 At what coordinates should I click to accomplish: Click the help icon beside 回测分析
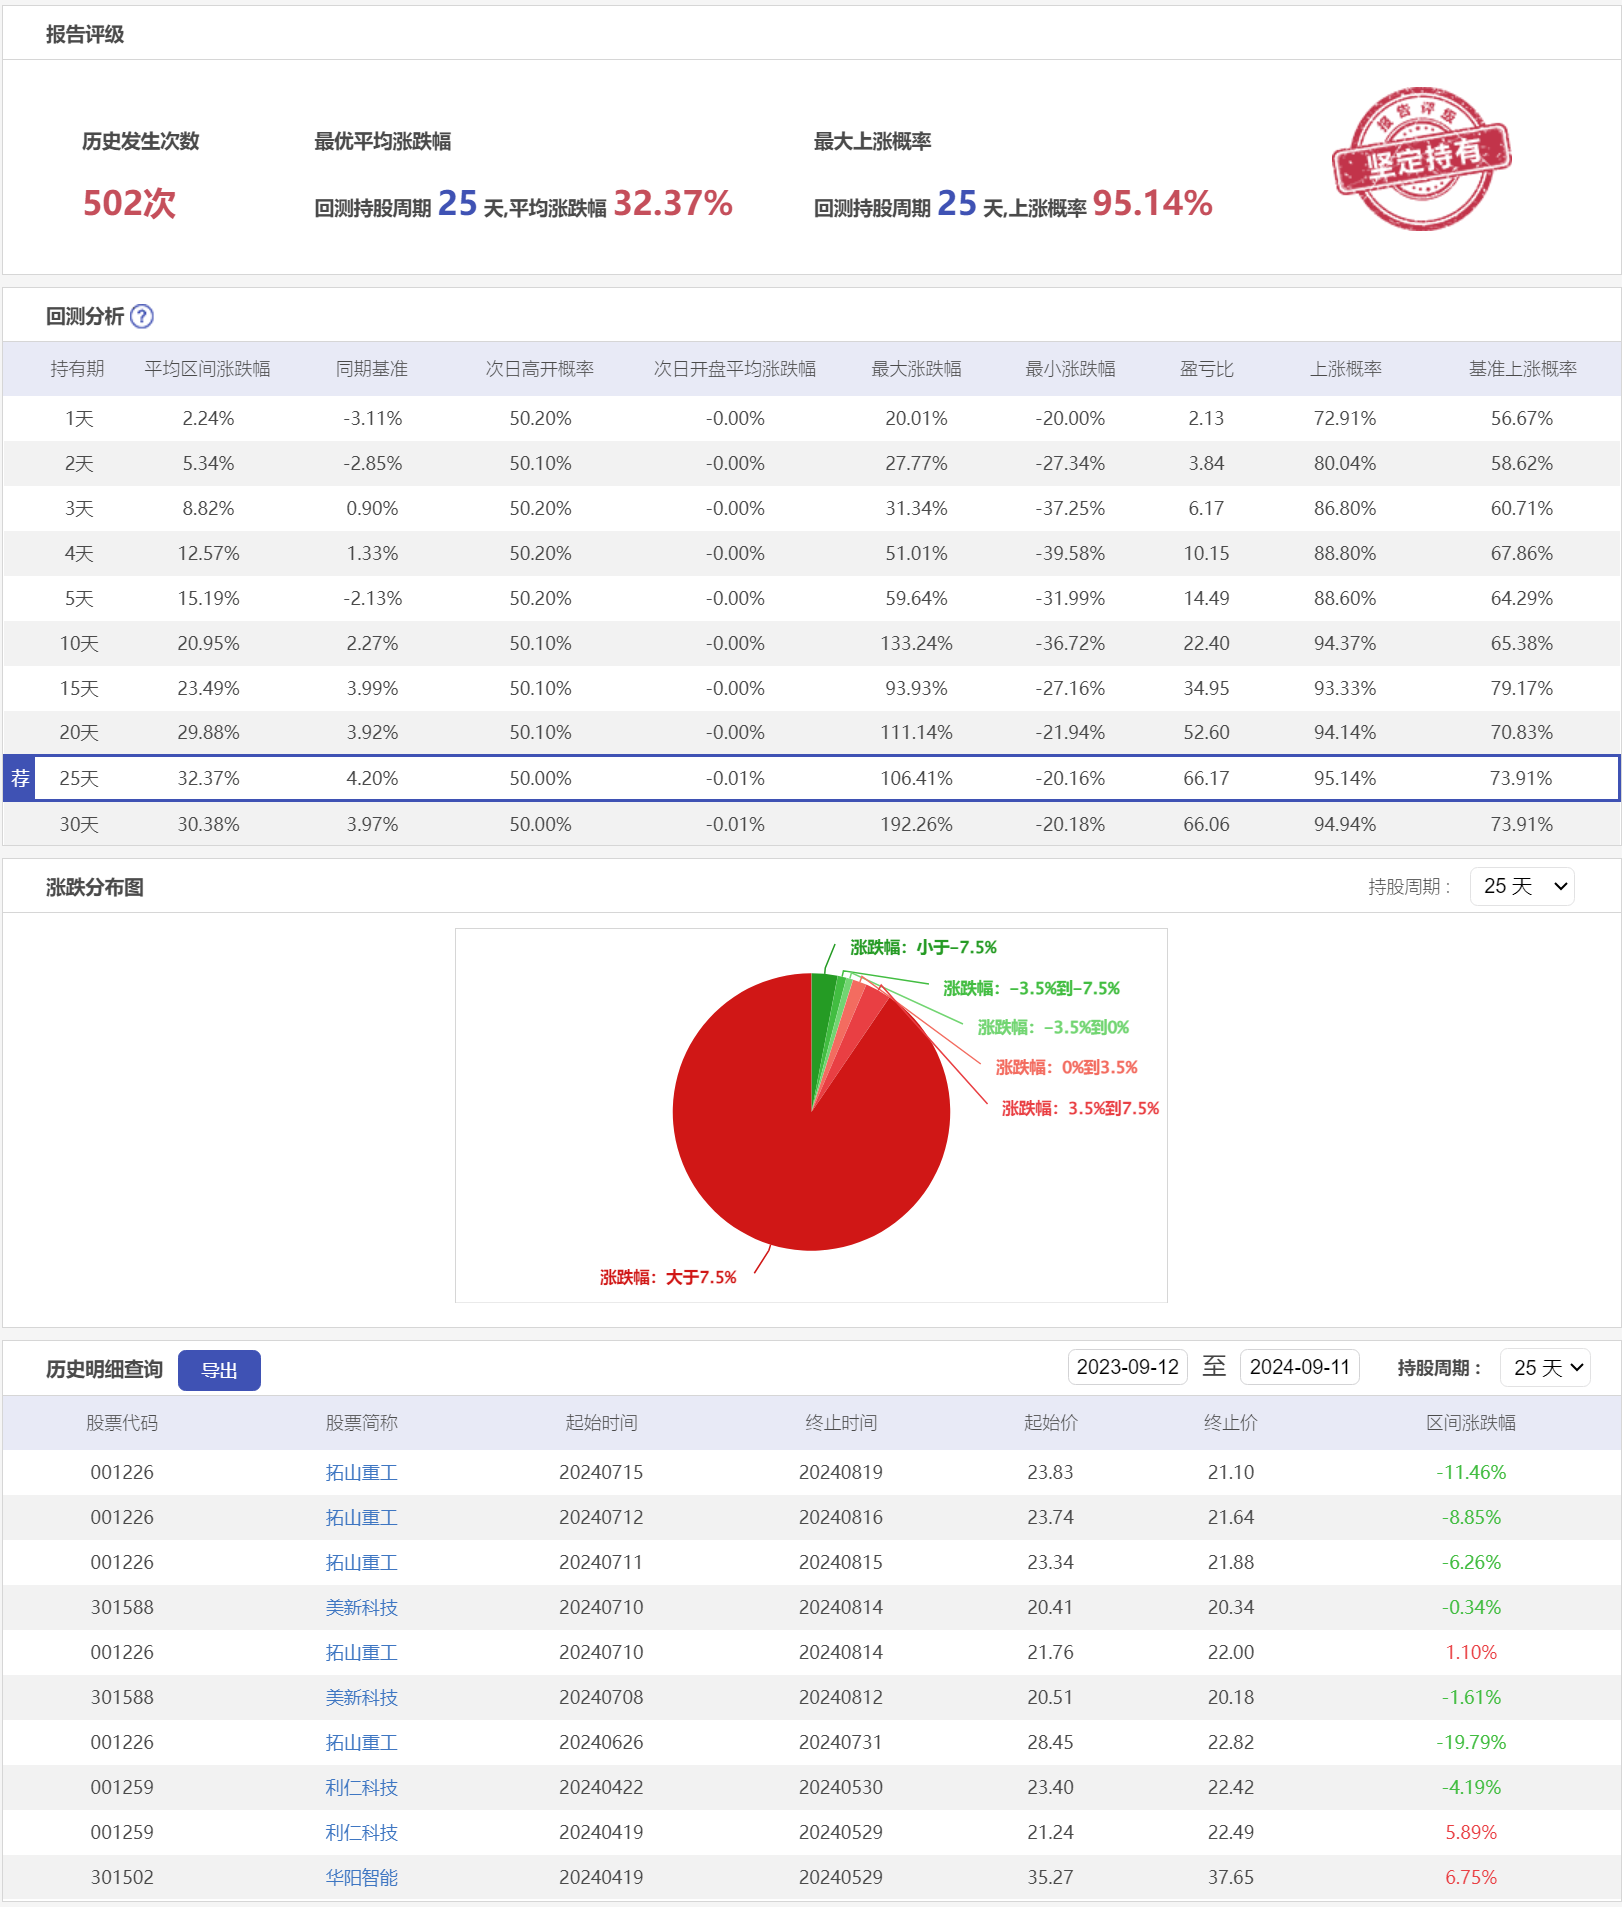tap(142, 317)
